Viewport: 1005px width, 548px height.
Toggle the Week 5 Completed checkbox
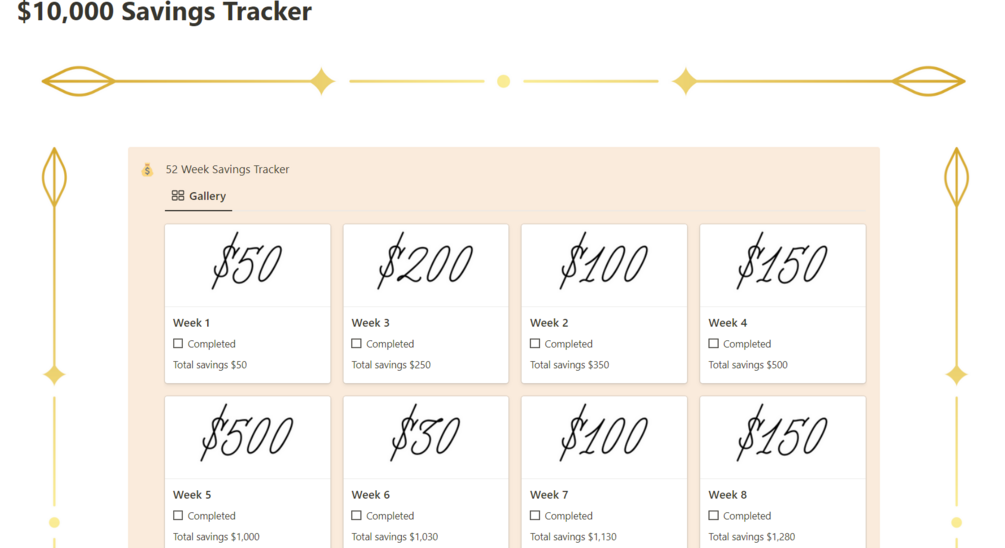(178, 516)
